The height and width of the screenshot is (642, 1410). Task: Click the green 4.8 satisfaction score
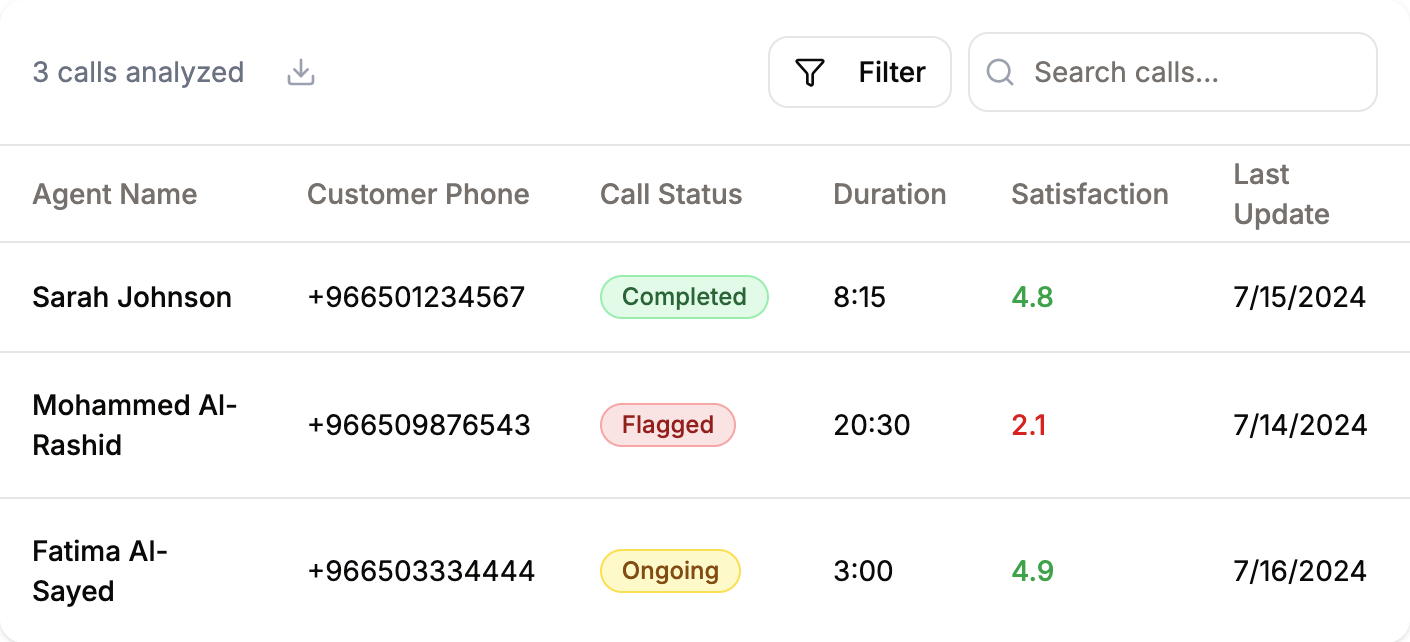click(1032, 297)
